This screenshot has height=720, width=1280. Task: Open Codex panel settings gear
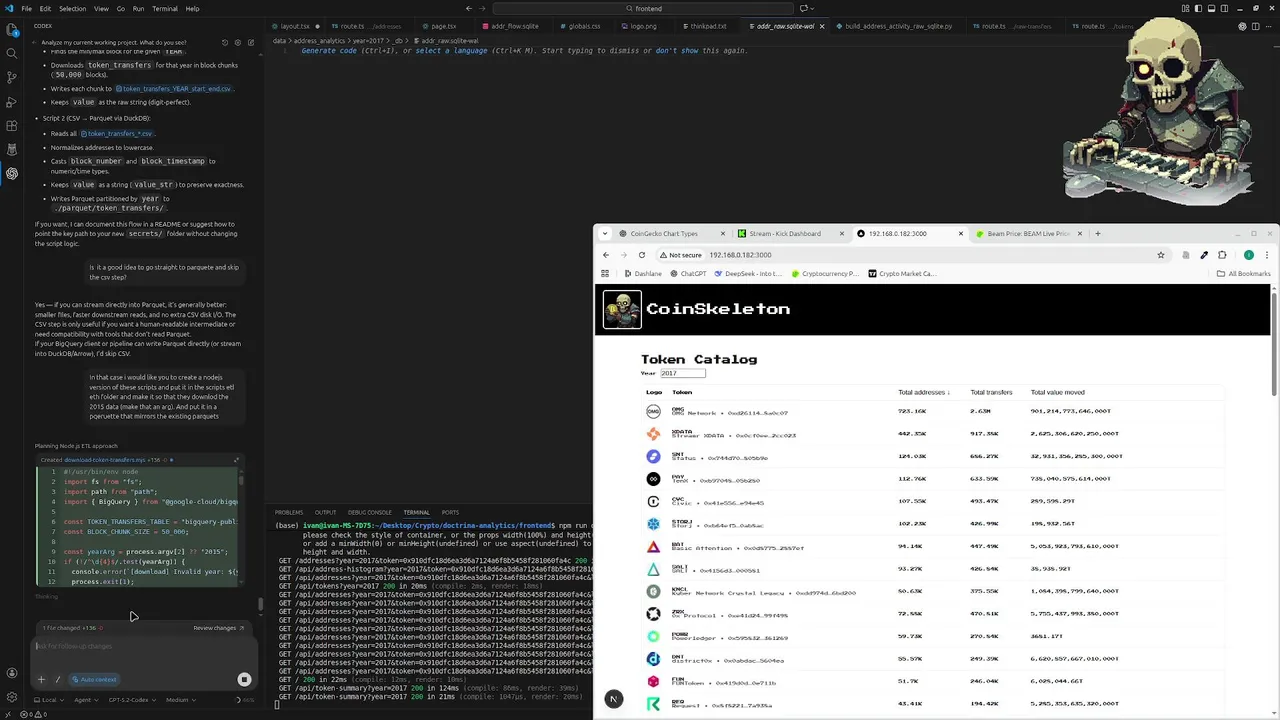click(237, 43)
